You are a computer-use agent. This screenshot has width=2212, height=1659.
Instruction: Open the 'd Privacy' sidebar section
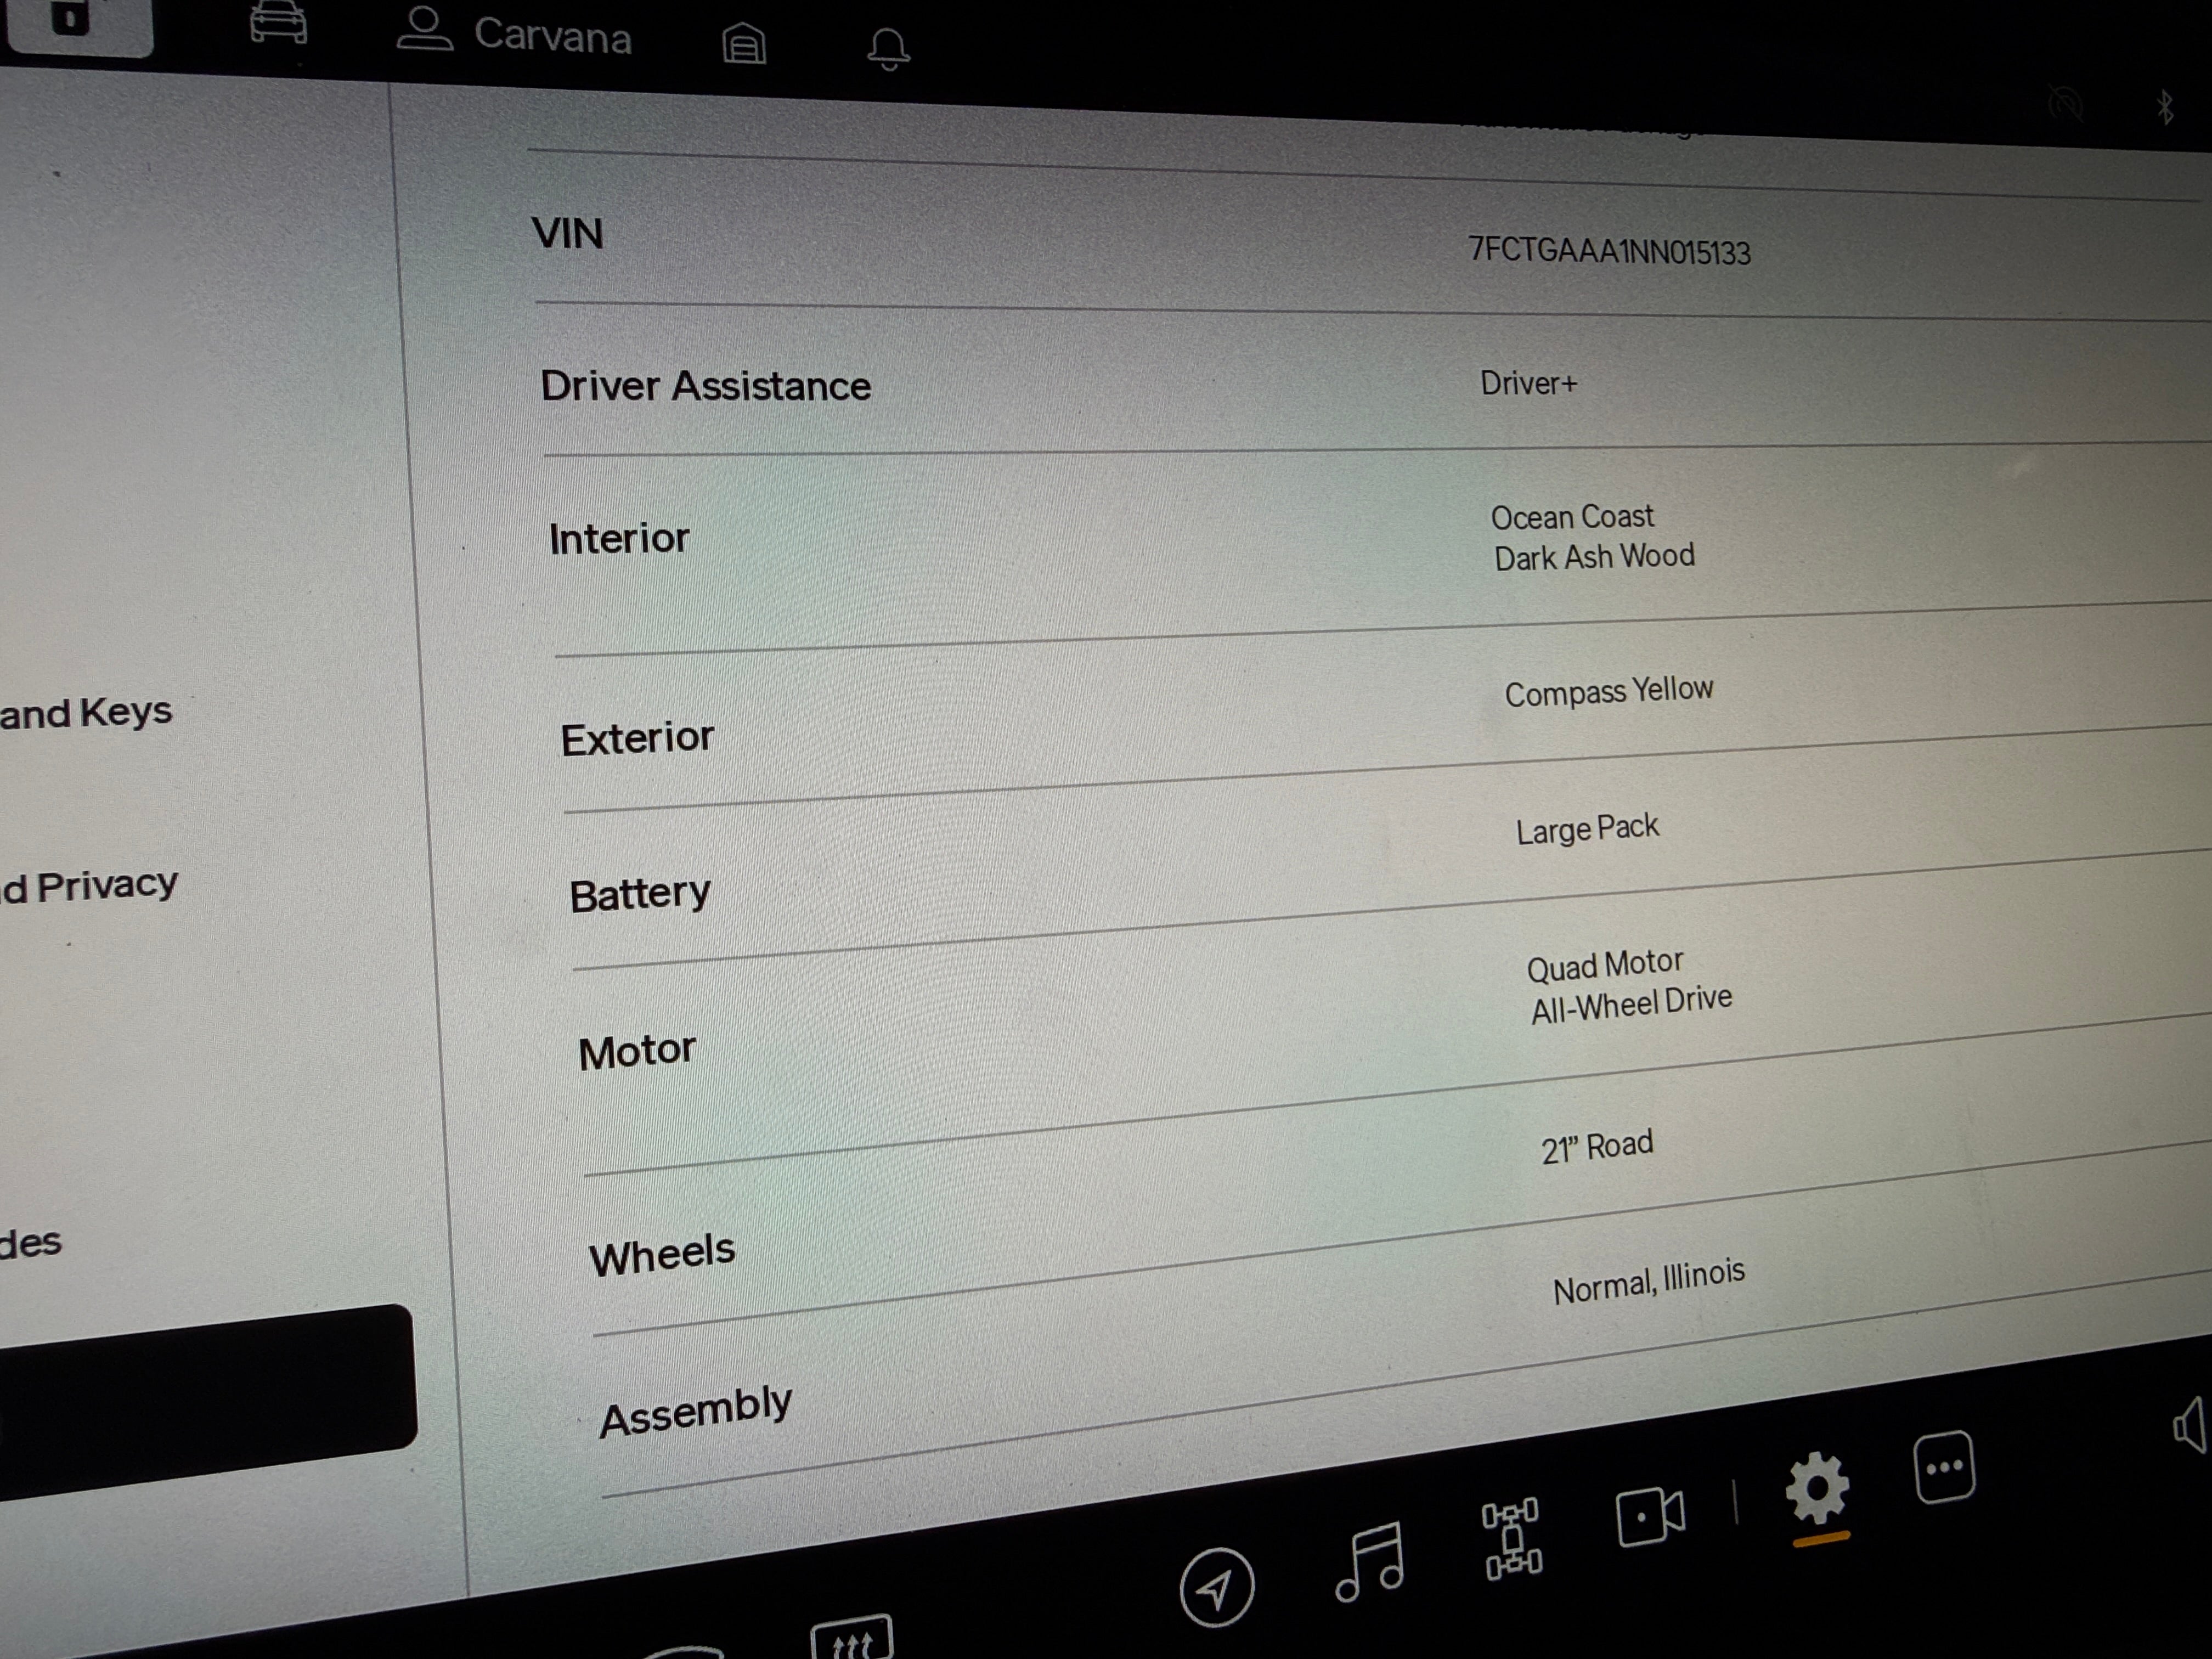pyautogui.click(x=89, y=886)
